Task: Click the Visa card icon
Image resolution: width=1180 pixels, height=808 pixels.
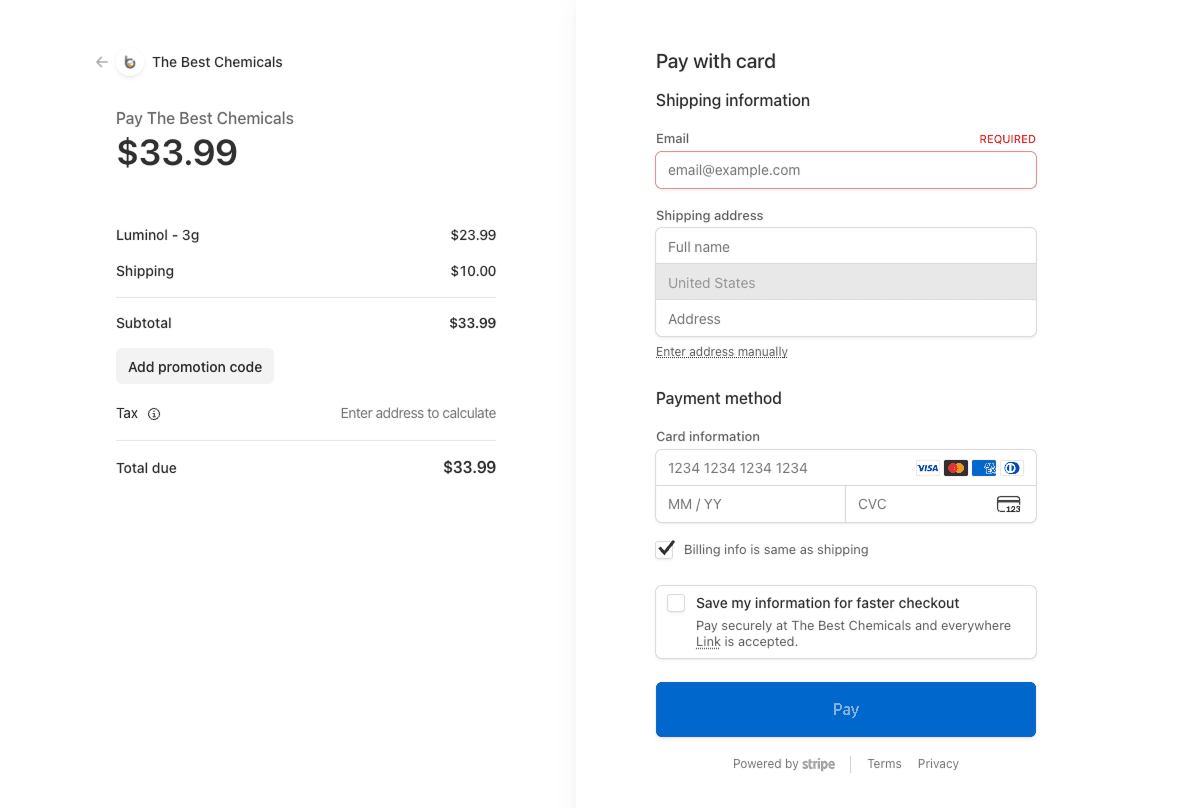Action: point(927,468)
